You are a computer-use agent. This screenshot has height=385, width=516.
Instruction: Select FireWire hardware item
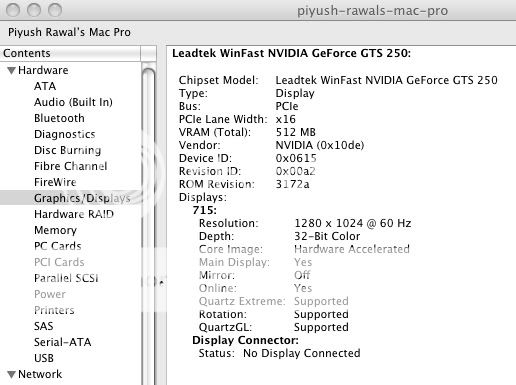55,182
